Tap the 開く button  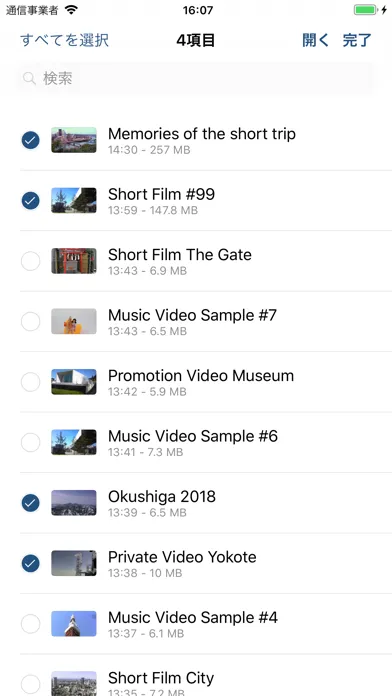316,40
